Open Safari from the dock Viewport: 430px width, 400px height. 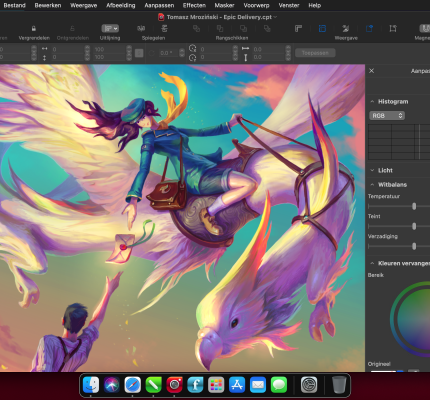tap(133, 385)
